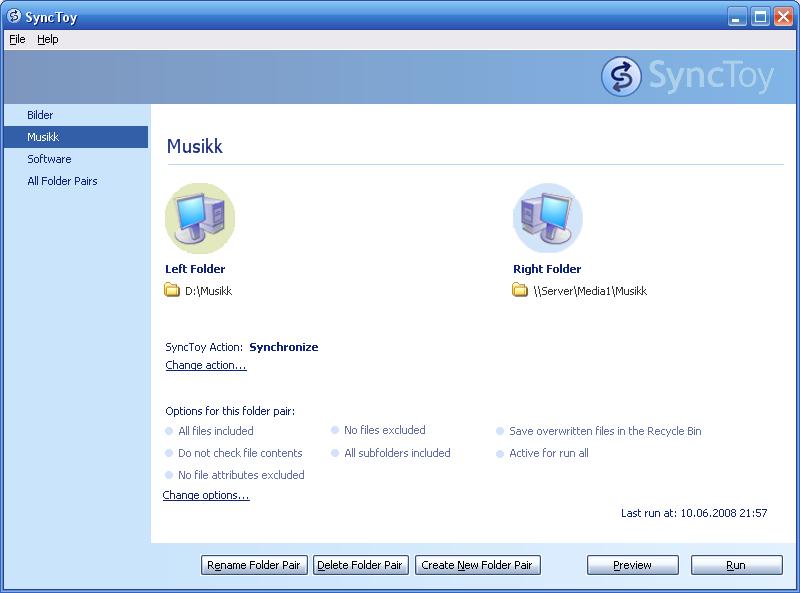Click the 'No files excluded' option text

[x=385, y=430]
